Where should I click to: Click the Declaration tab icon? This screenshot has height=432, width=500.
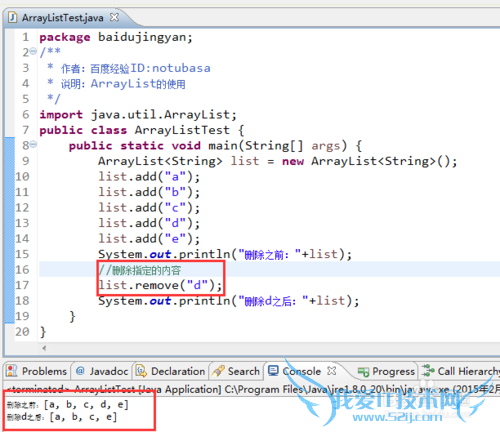(141, 371)
